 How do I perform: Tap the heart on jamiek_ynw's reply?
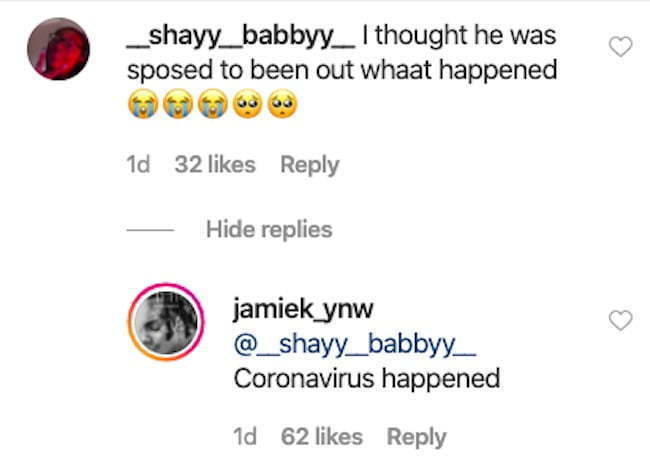click(x=621, y=320)
